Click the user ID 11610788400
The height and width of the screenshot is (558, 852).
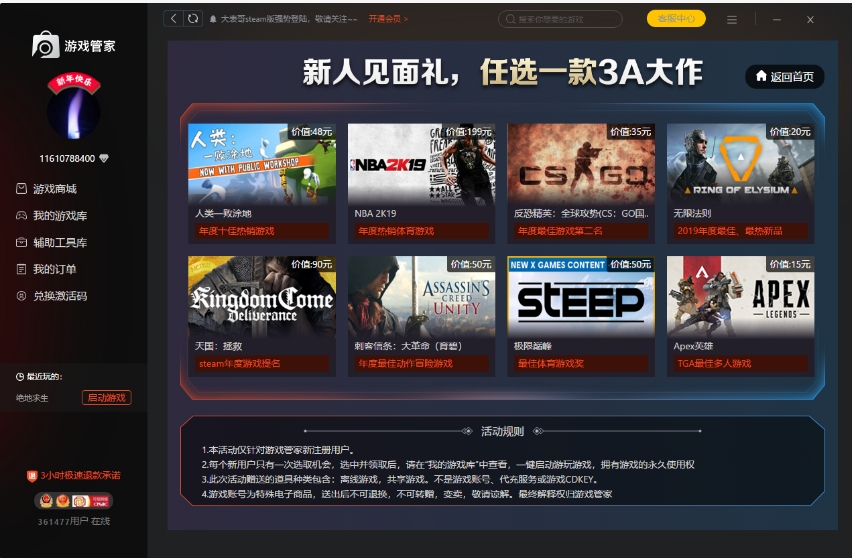67,159
